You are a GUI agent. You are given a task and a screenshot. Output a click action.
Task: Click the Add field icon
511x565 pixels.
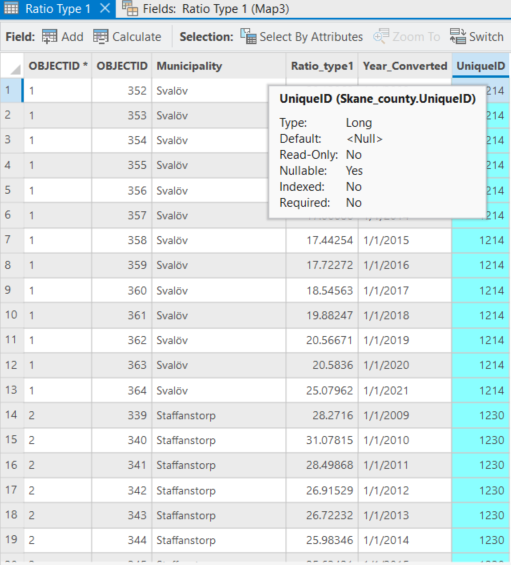pyautogui.click(x=49, y=37)
